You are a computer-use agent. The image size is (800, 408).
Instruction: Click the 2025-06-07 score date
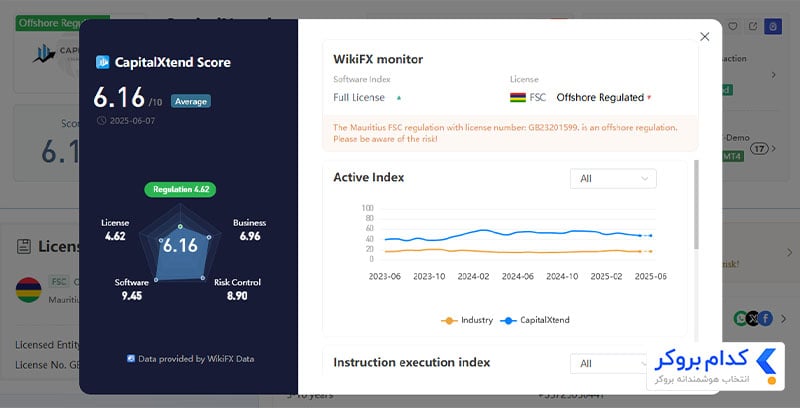(132, 121)
